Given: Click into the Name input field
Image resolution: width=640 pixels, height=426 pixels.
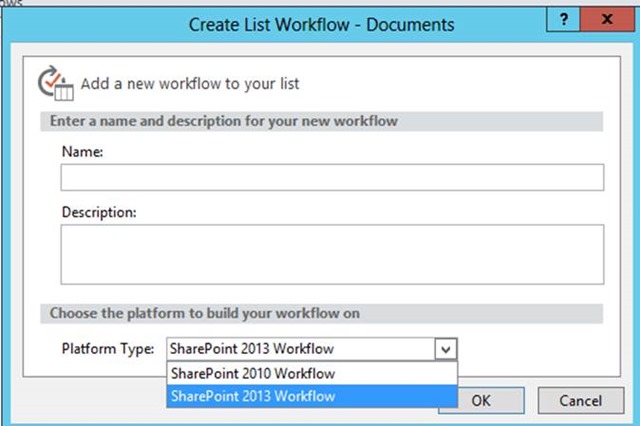Looking at the screenshot, I should 332,177.
